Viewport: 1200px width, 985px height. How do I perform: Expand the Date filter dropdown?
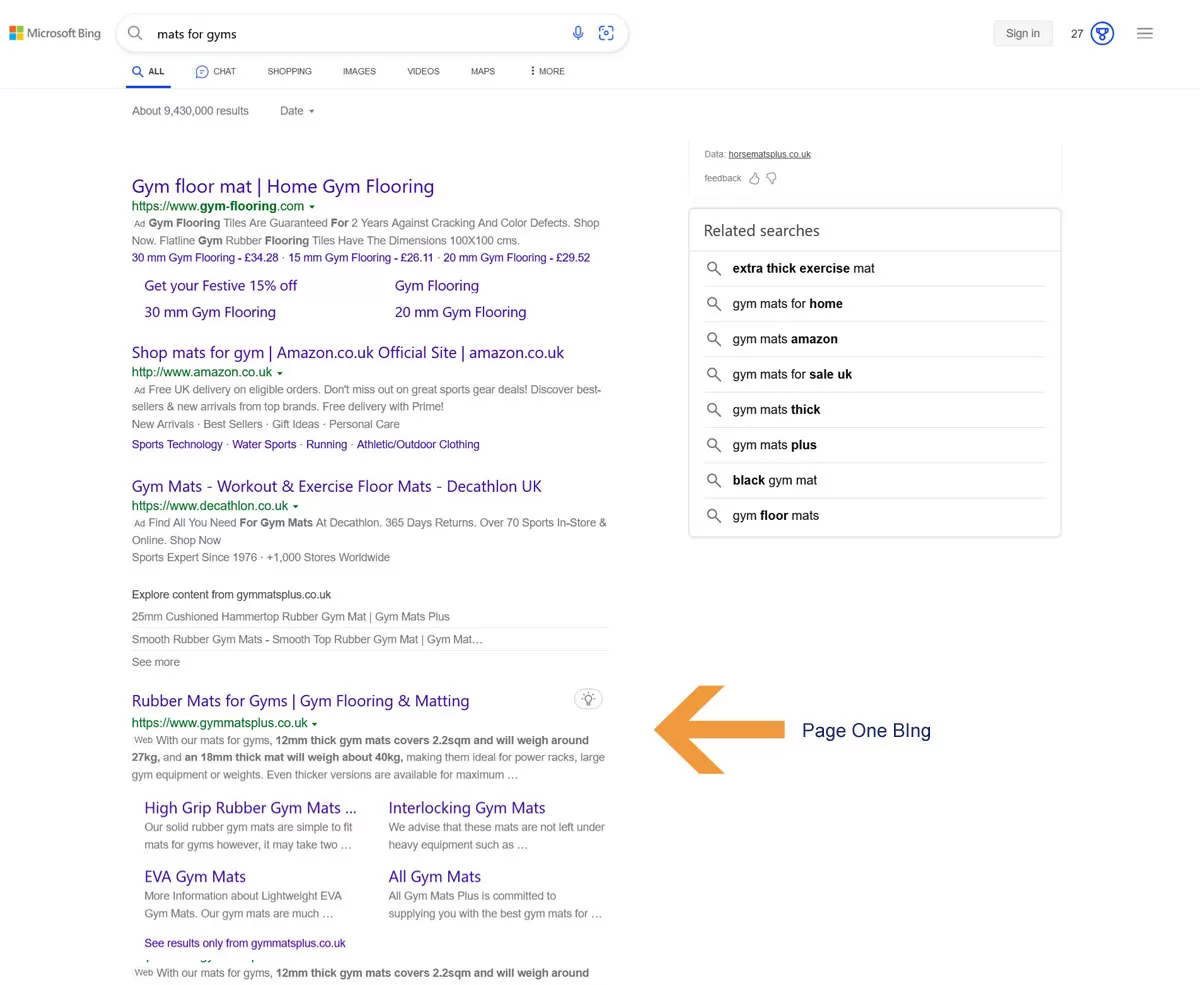point(297,111)
